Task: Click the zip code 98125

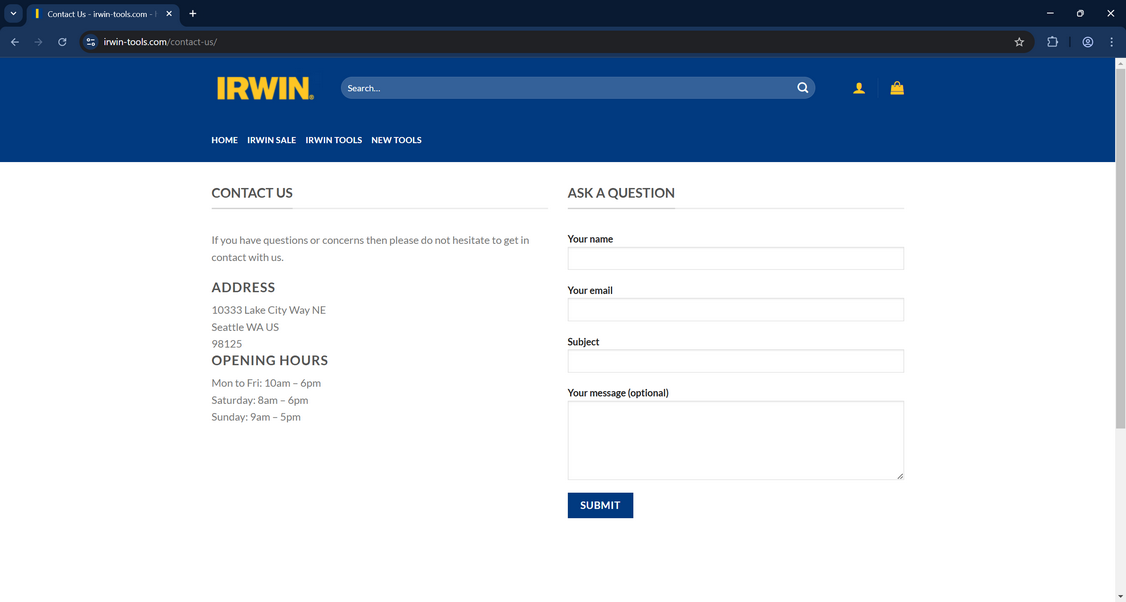Action: (x=227, y=344)
